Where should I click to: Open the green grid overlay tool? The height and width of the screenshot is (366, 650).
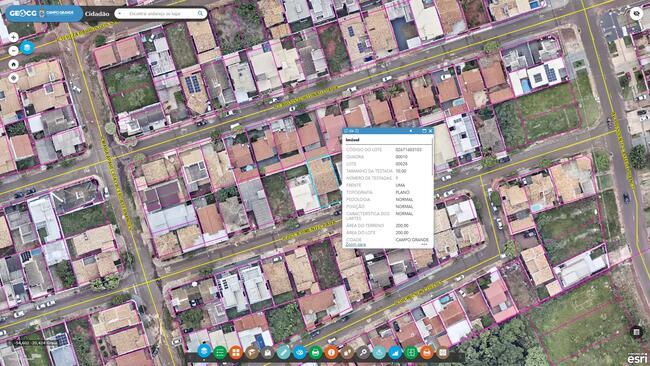[x=411, y=352]
